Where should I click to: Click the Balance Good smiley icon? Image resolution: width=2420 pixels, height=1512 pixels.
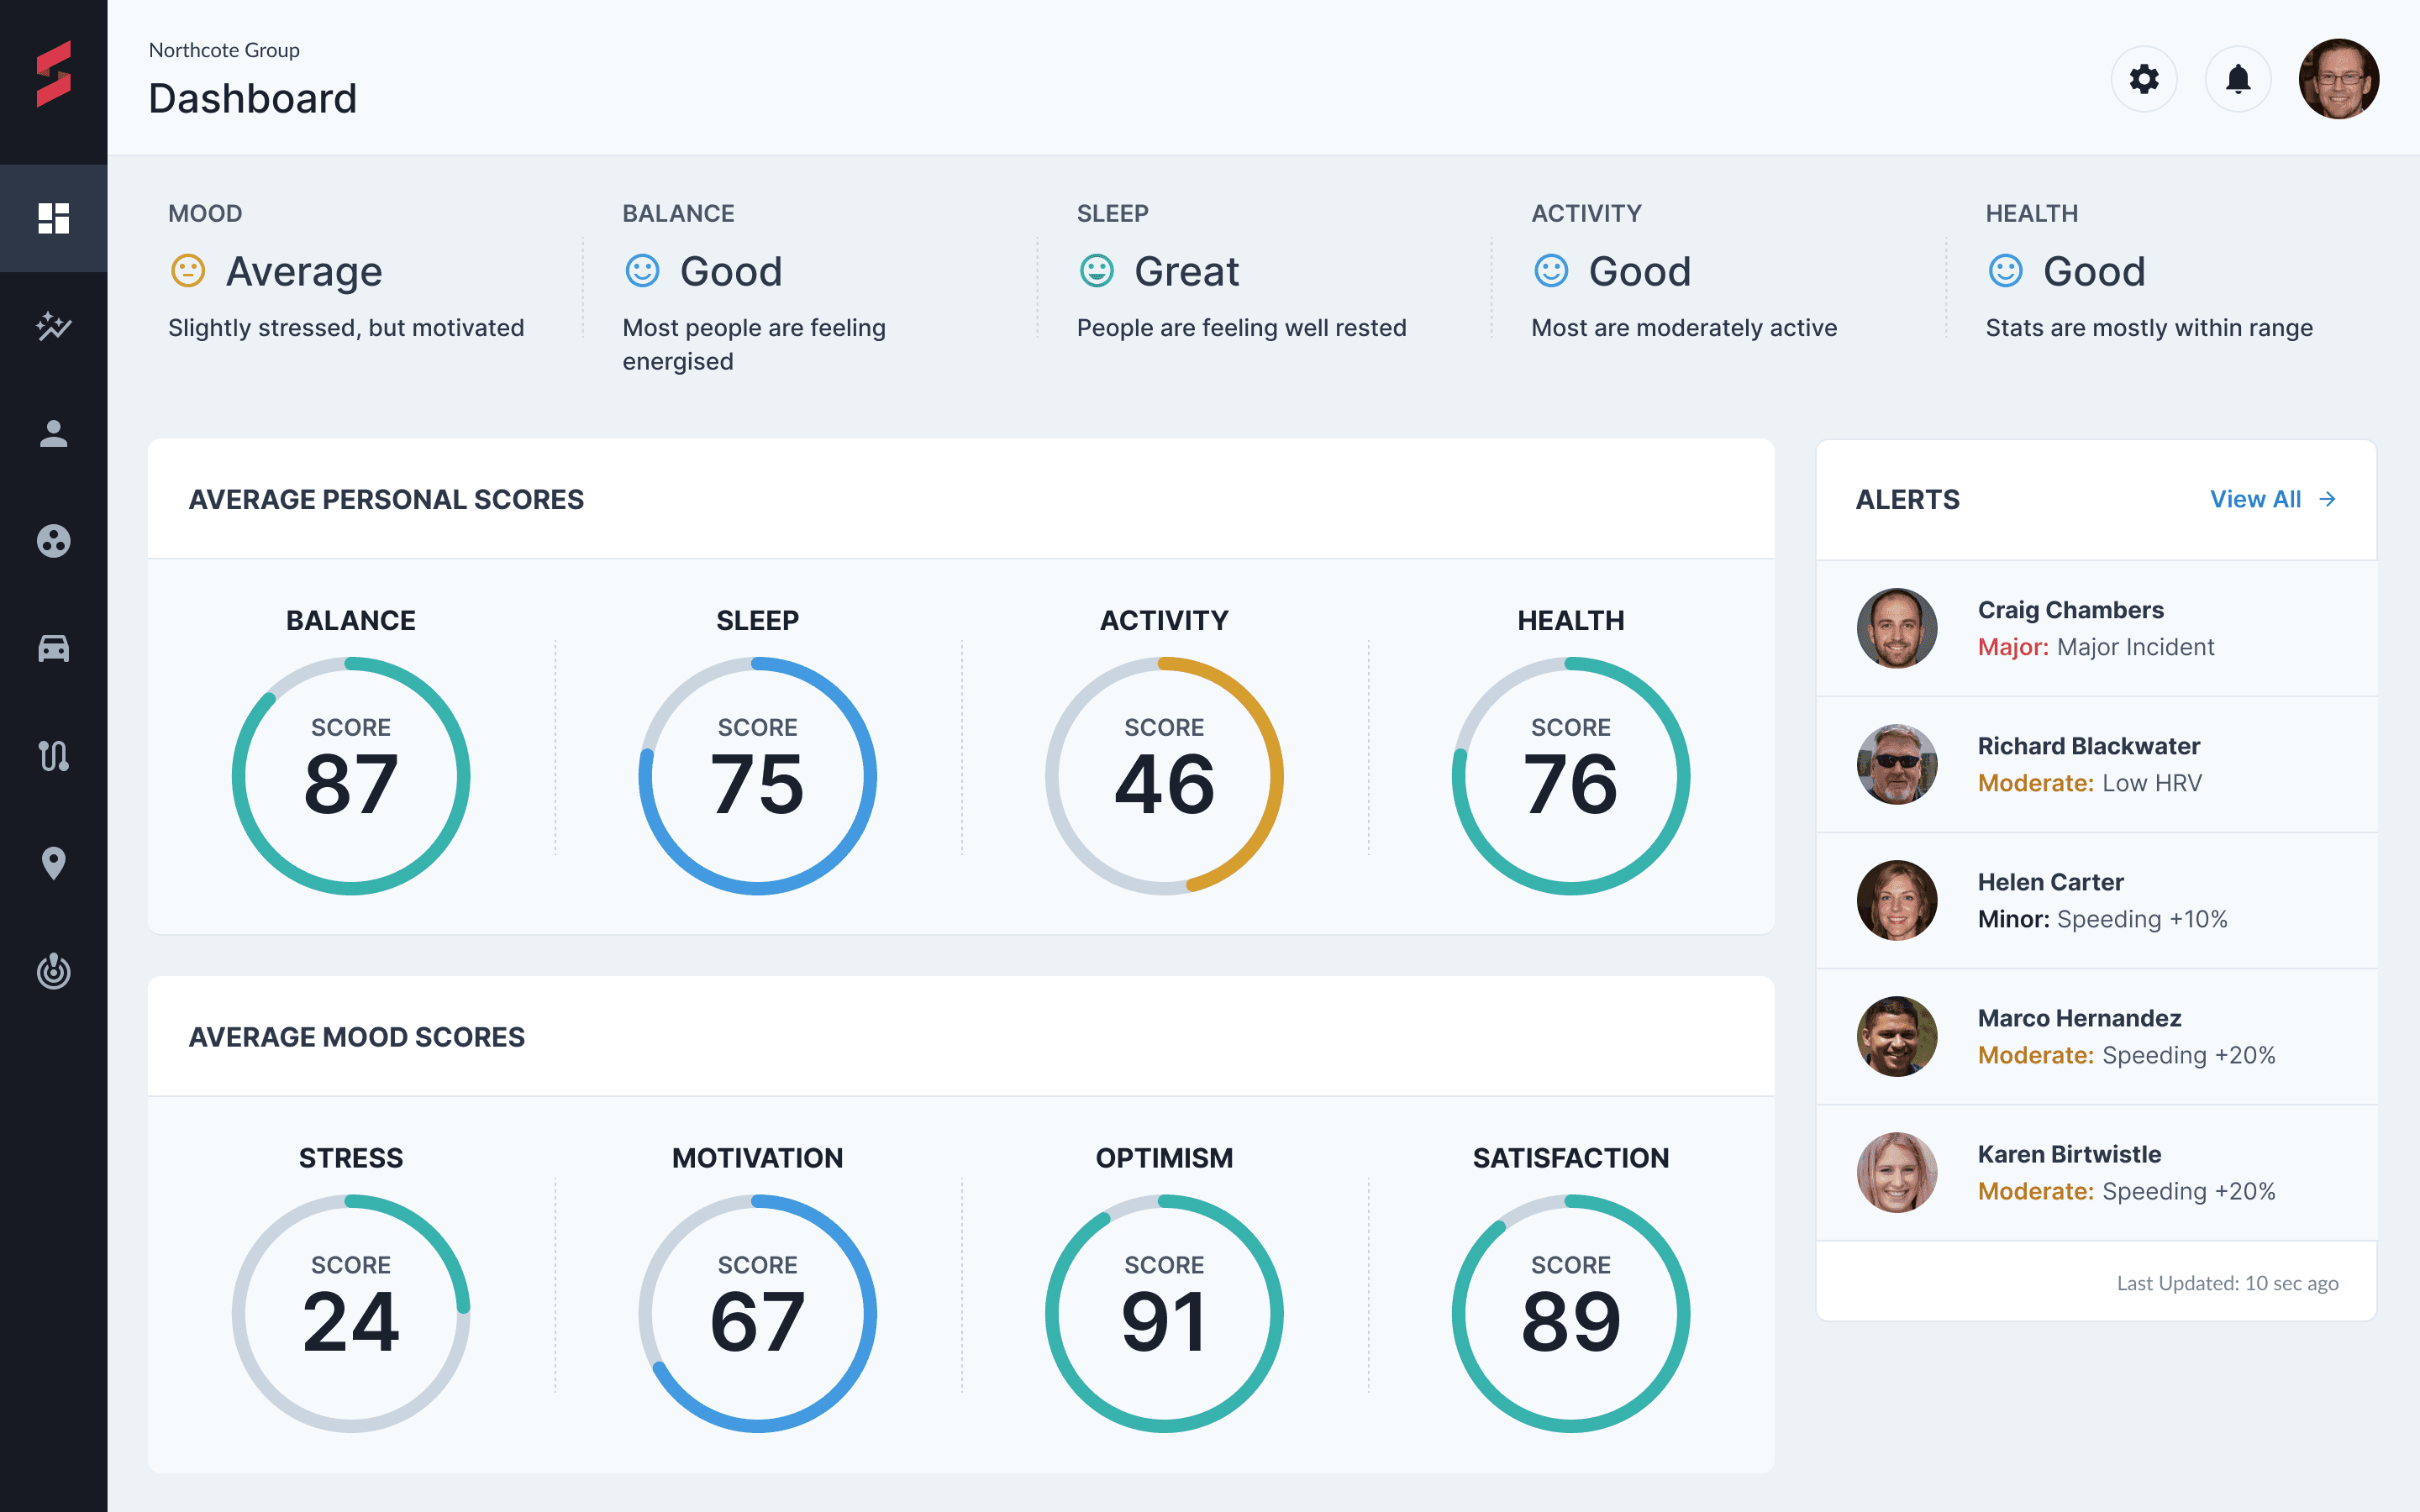[642, 271]
